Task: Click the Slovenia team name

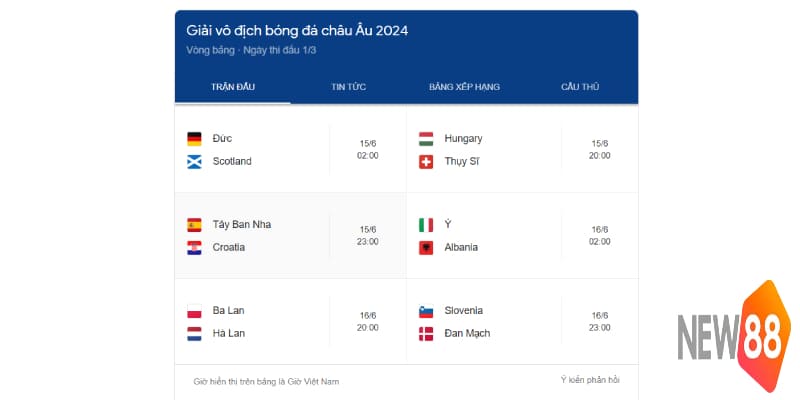Action: (x=464, y=310)
